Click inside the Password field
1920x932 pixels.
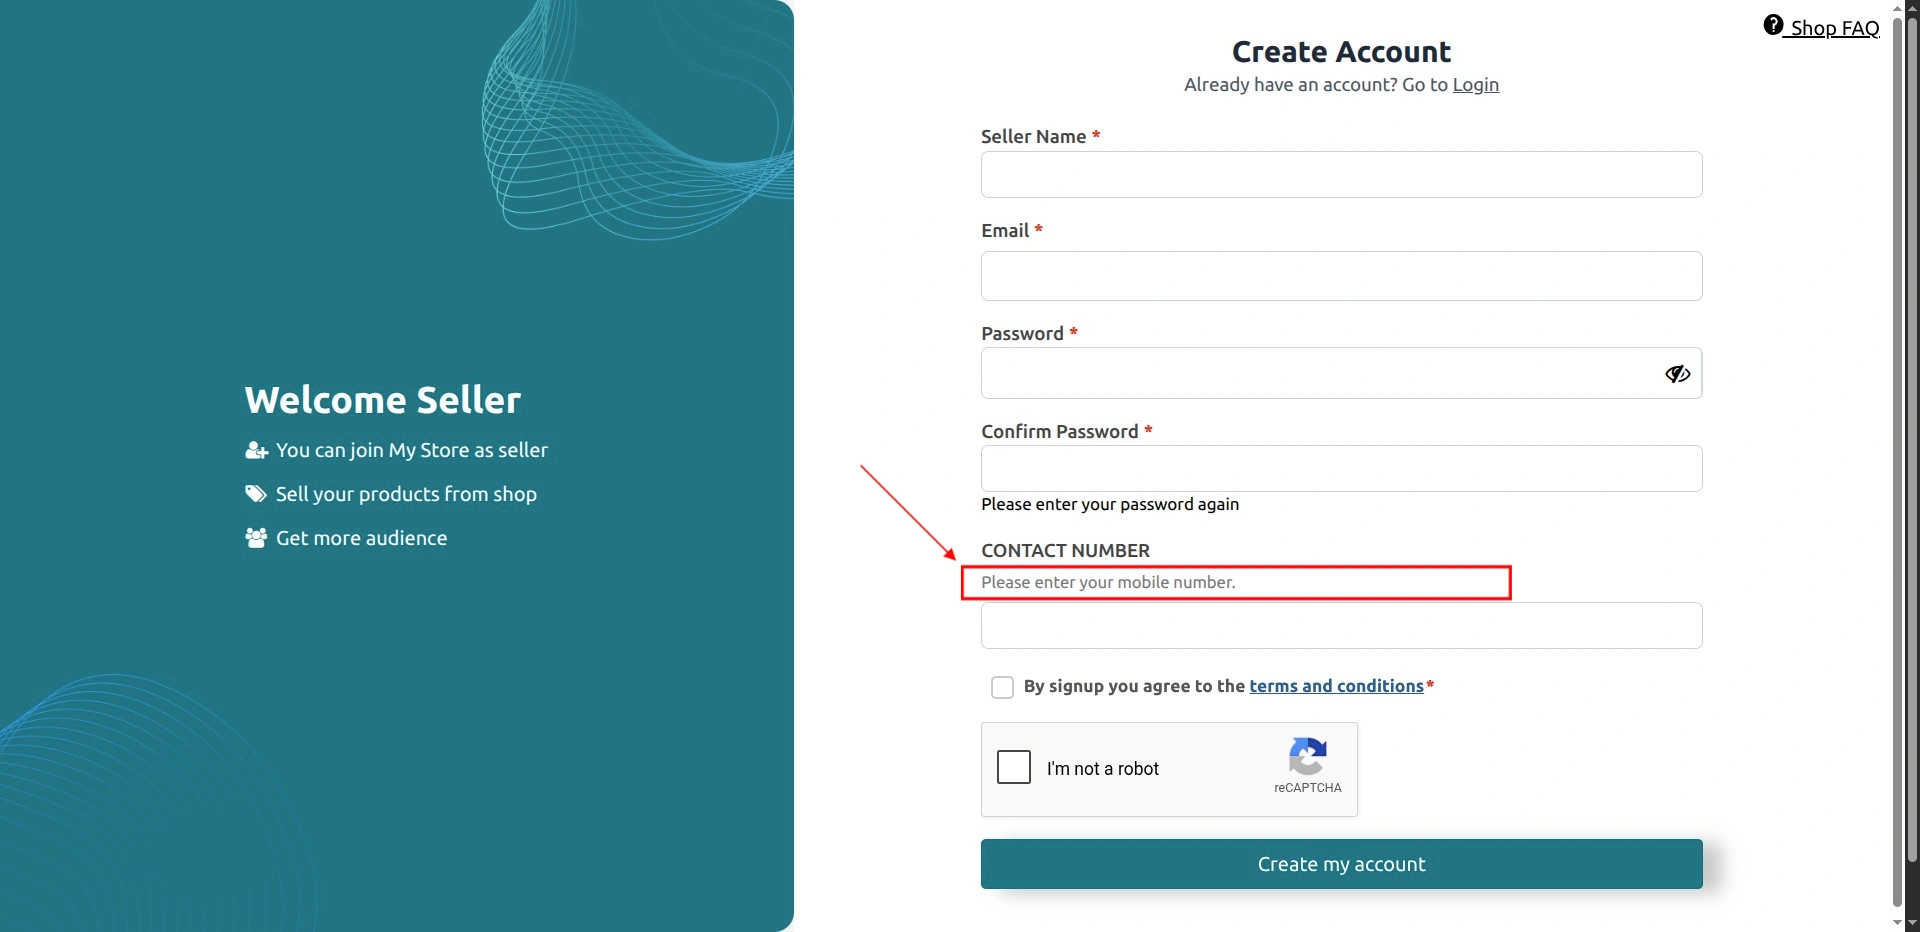coord(1320,373)
